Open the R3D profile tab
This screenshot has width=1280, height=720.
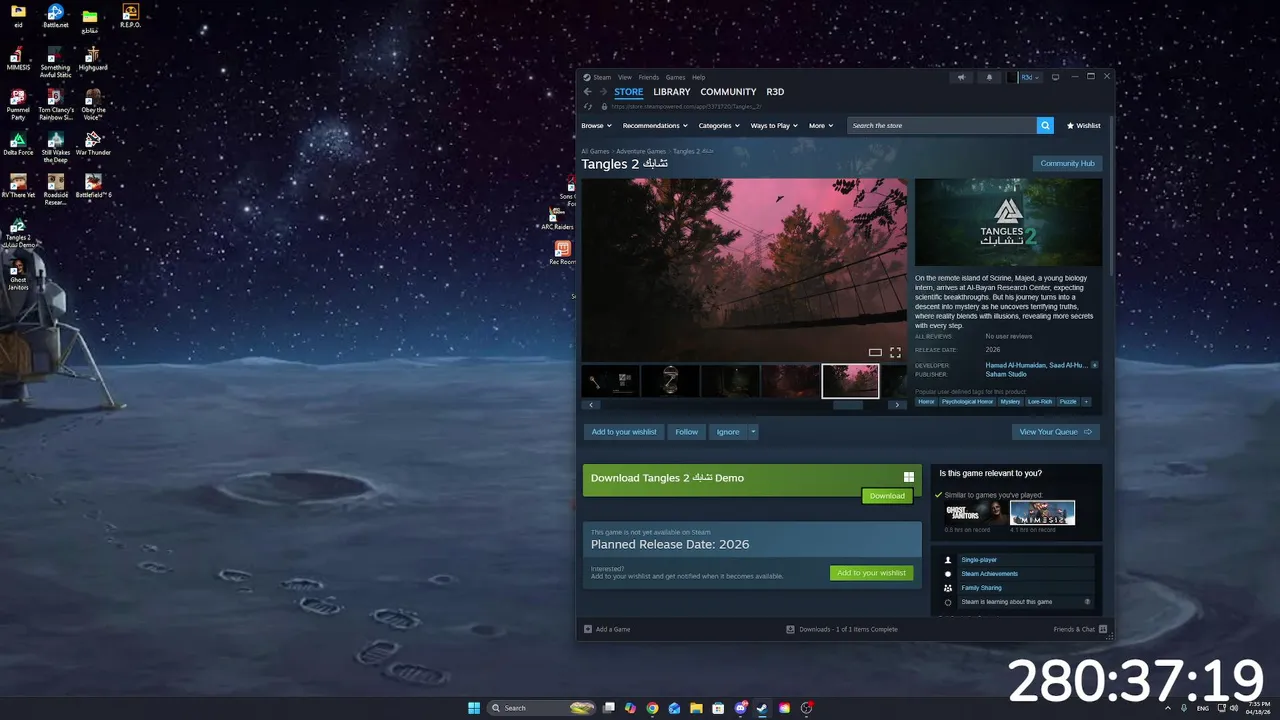775,92
